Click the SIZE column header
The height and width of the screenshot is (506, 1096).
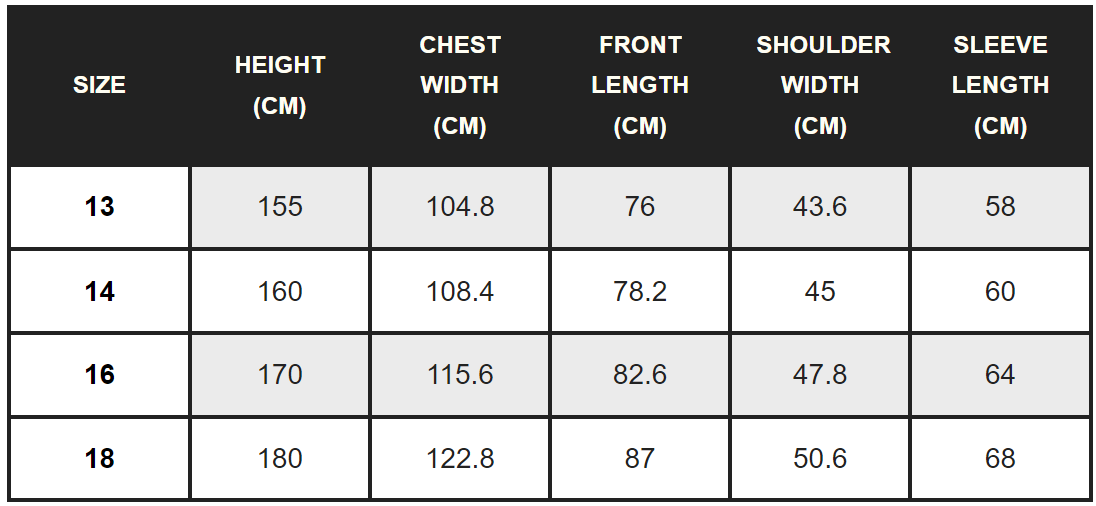click(99, 86)
